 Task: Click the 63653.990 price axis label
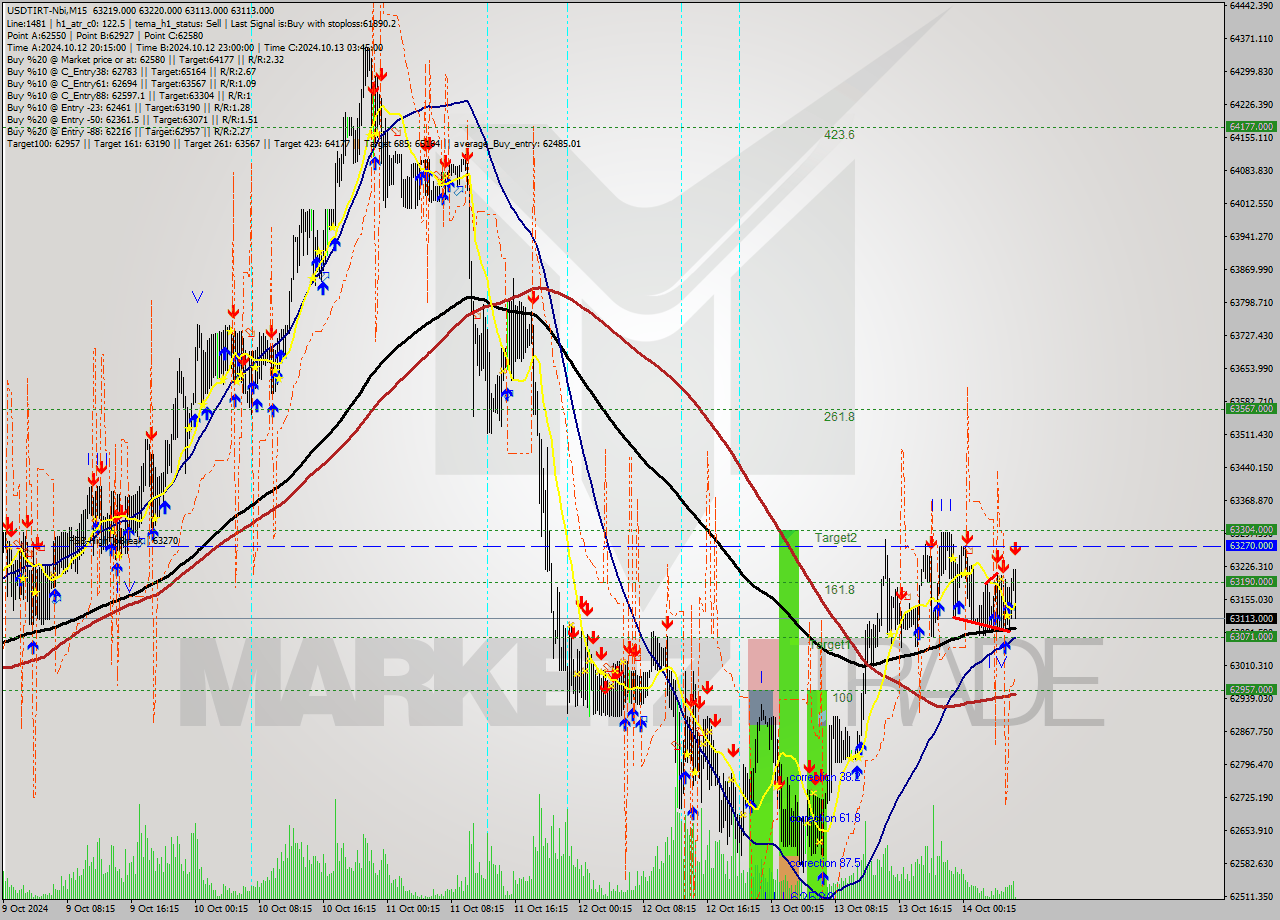[x=1251, y=368]
